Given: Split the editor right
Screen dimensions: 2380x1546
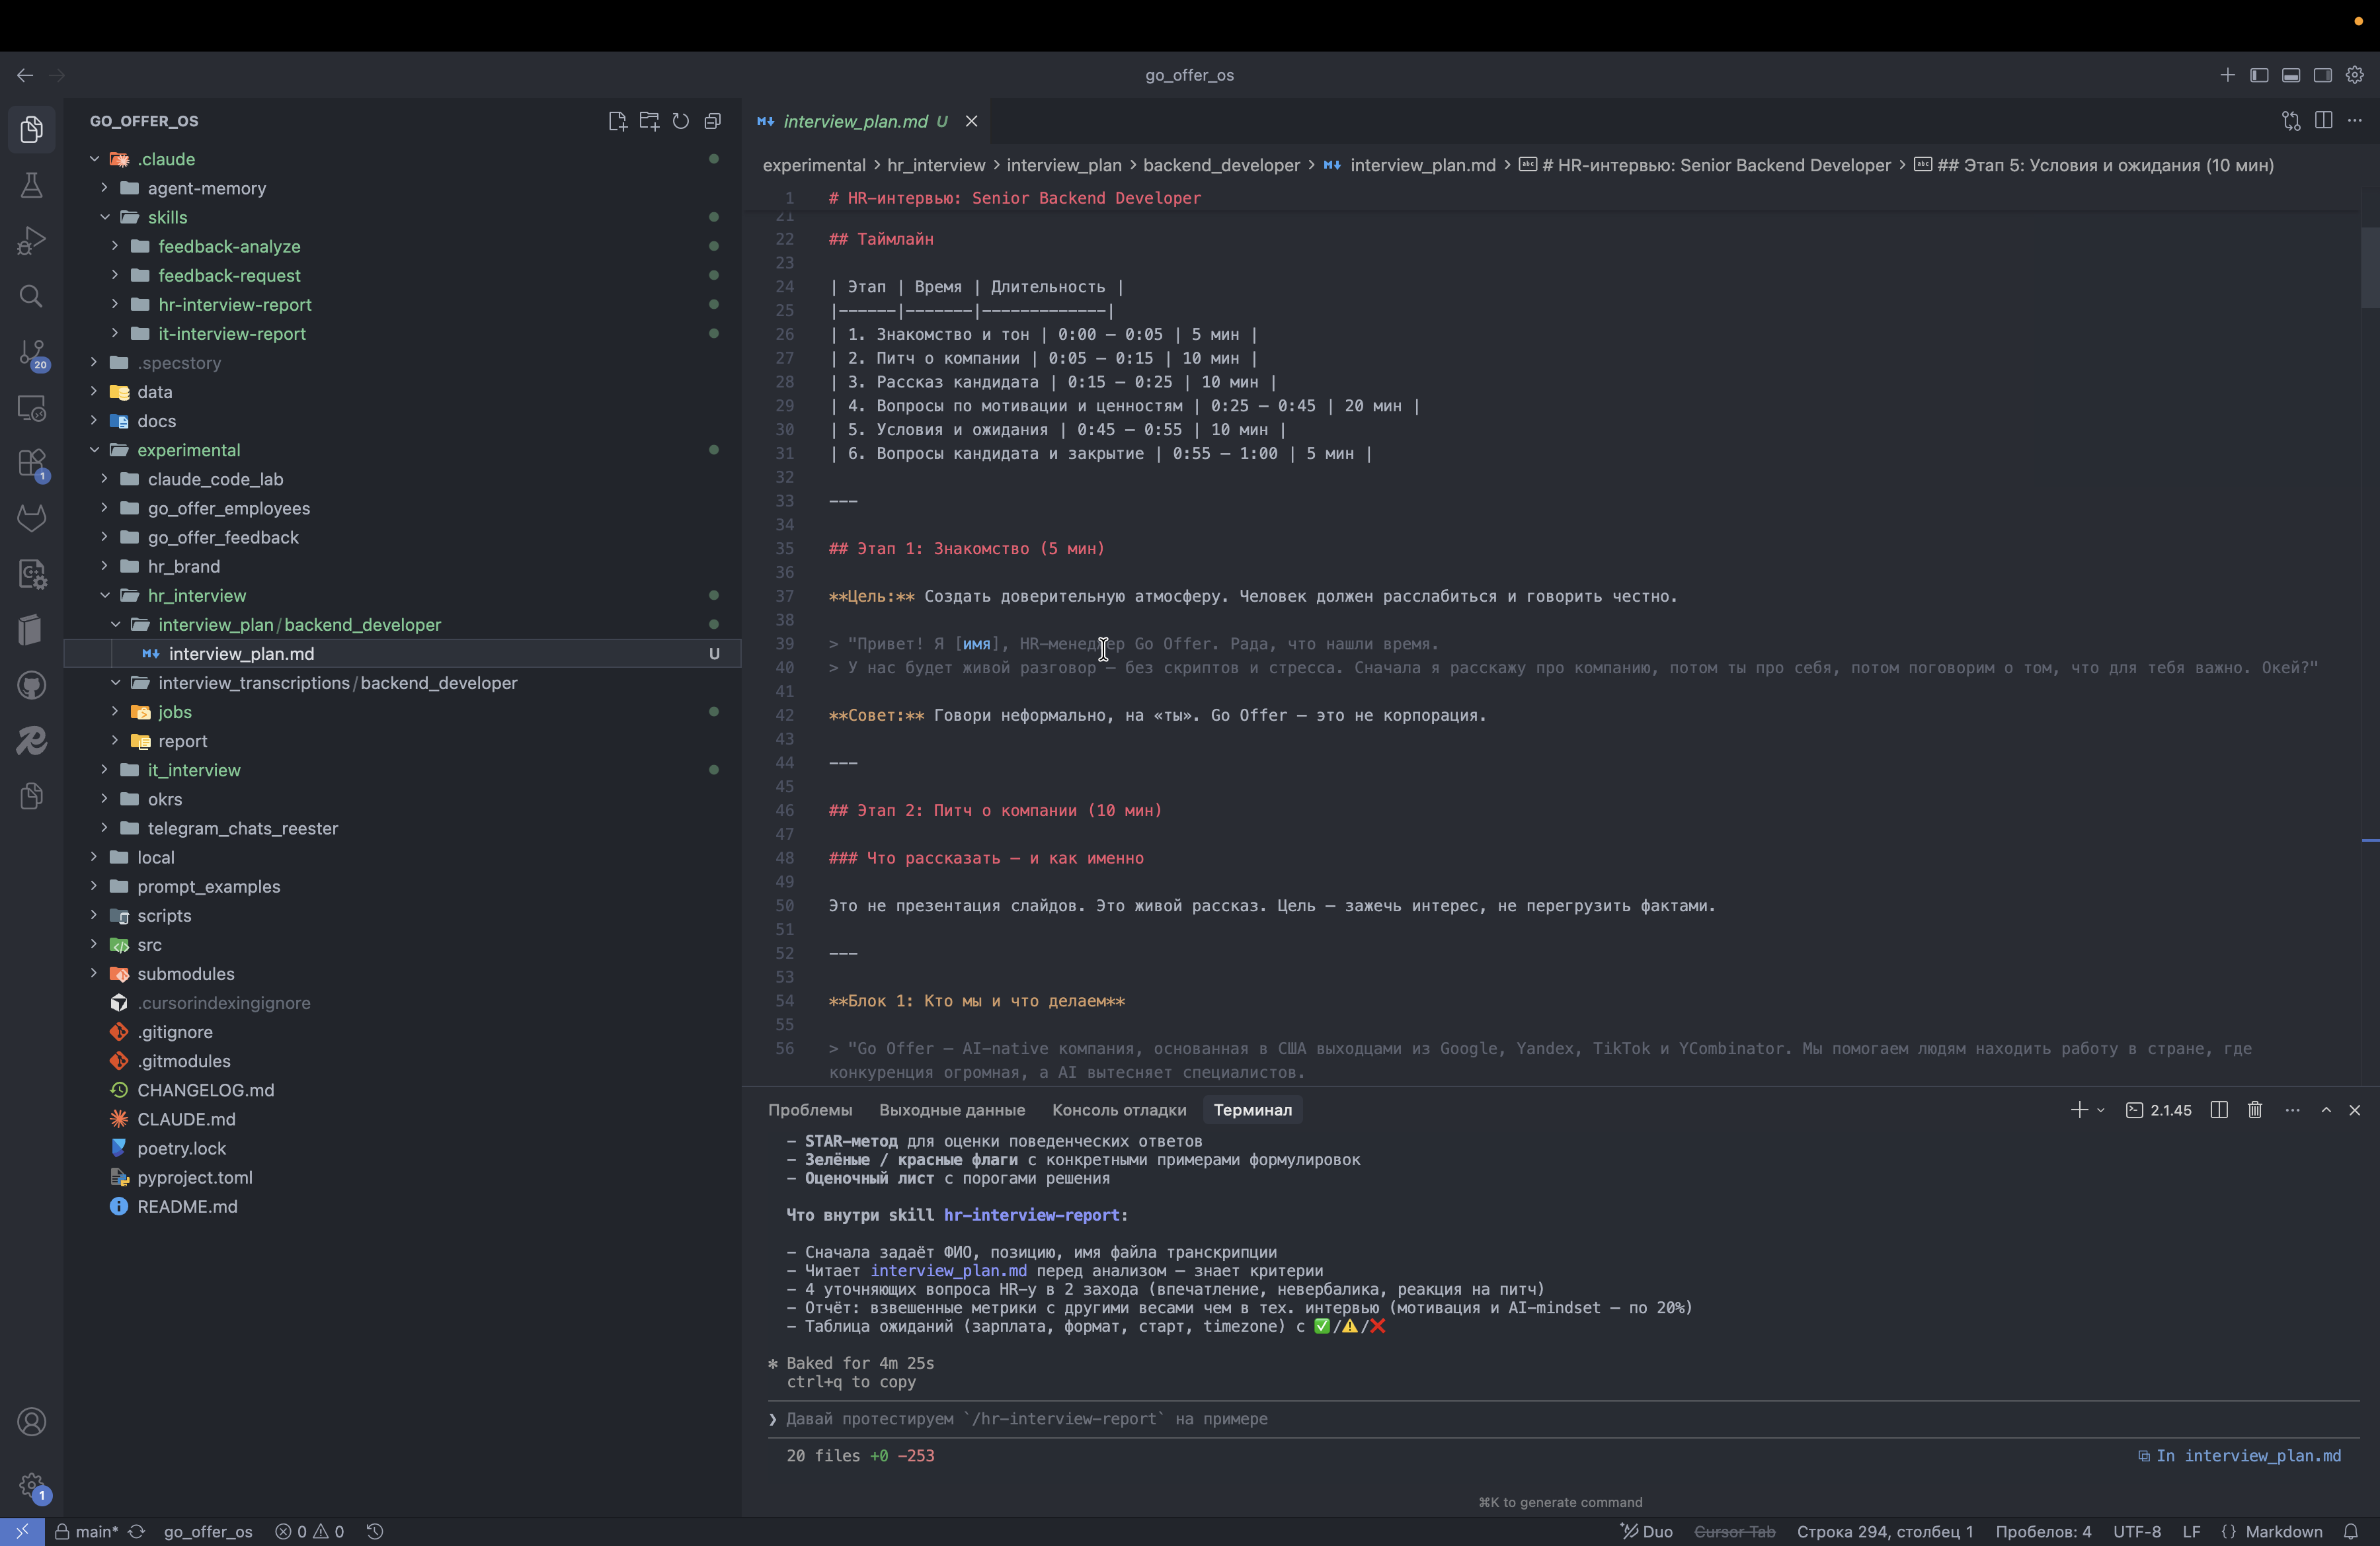Looking at the screenshot, I should tap(2323, 121).
